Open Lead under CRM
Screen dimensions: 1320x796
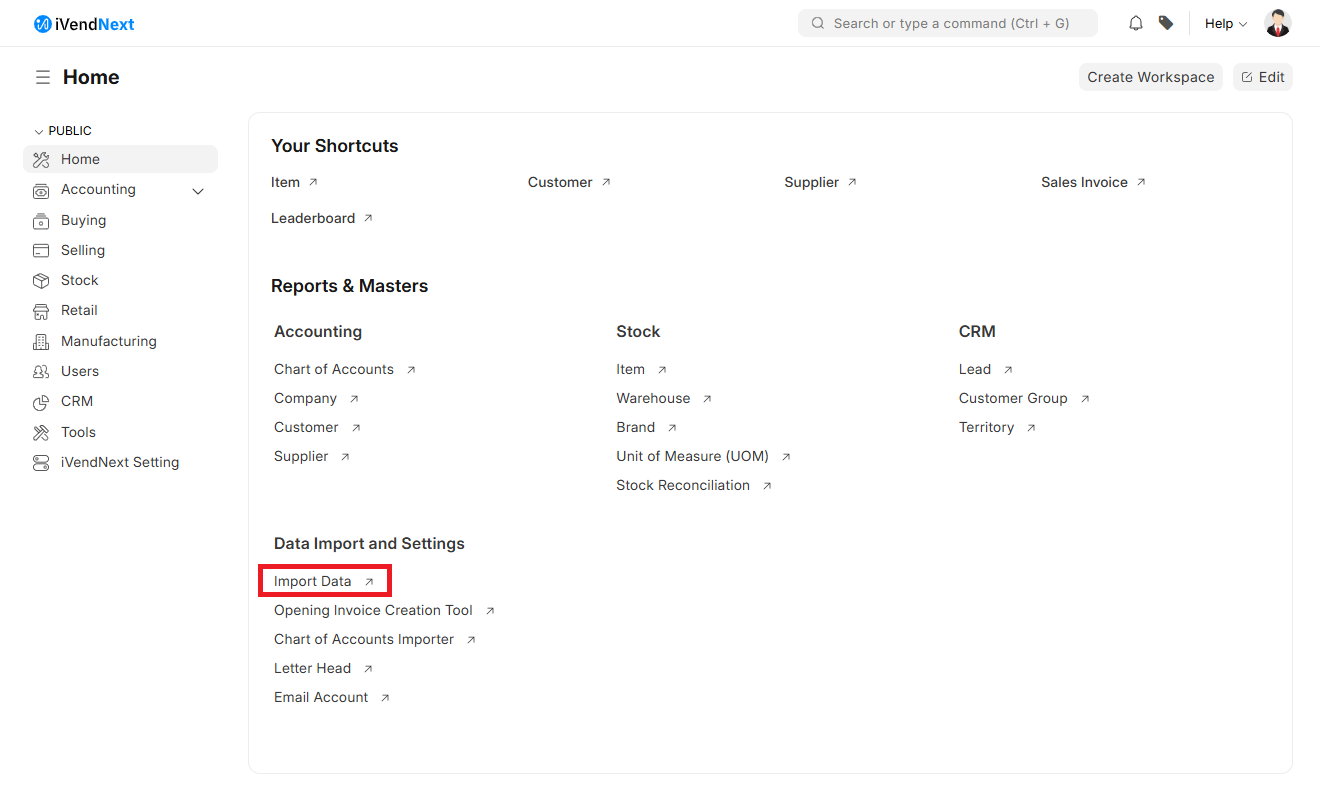(x=975, y=369)
